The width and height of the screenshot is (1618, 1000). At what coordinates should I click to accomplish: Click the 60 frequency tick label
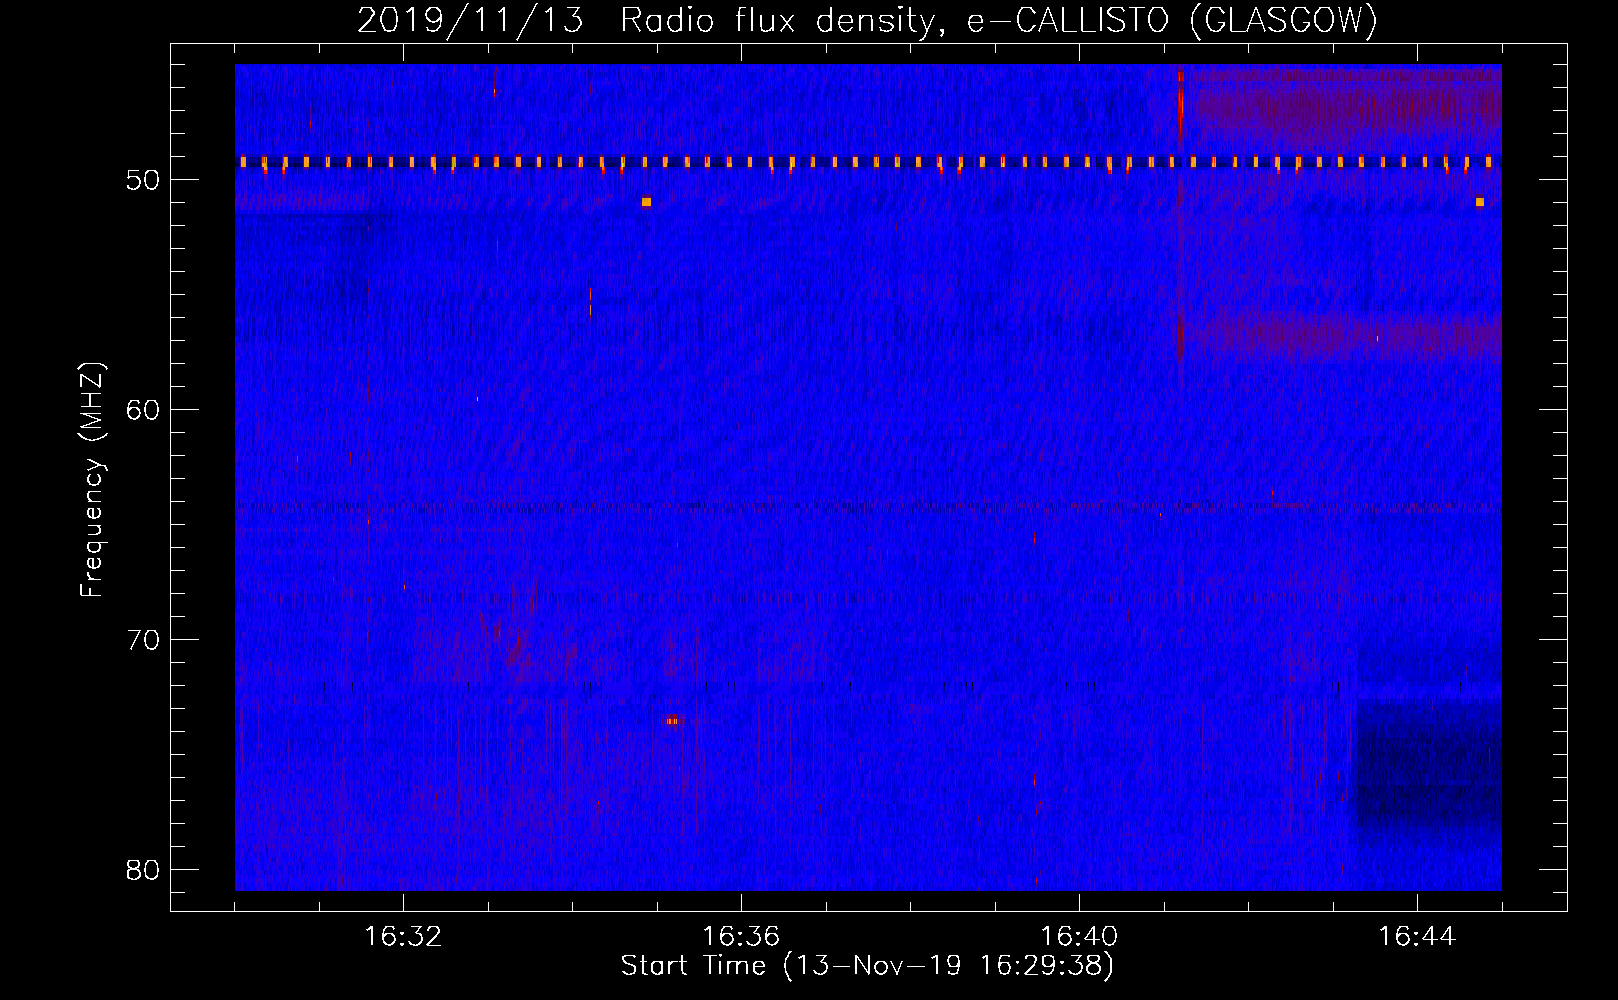click(143, 410)
